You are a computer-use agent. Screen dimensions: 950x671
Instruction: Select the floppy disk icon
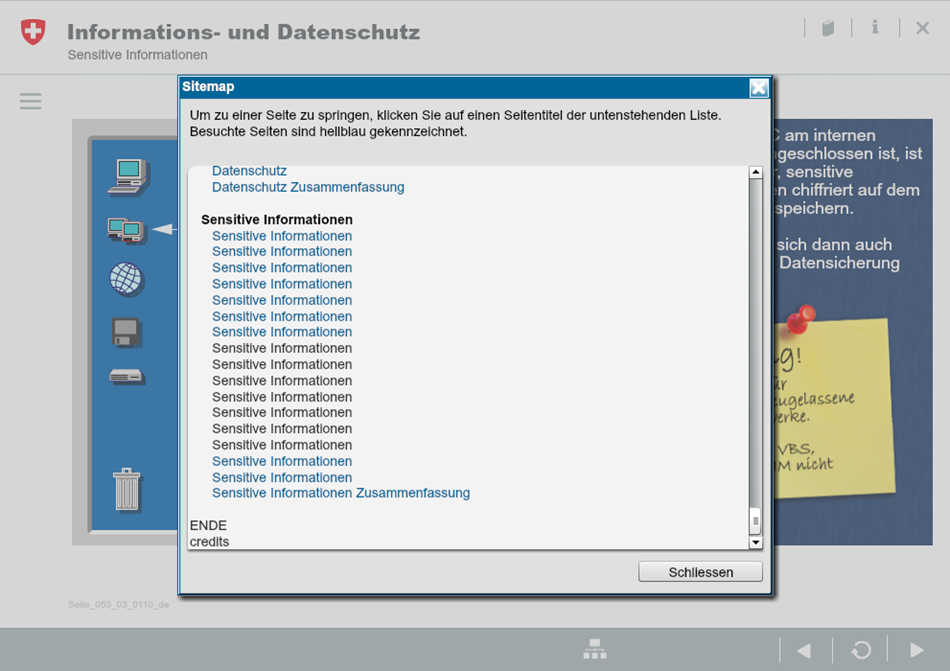tap(127, 332)
